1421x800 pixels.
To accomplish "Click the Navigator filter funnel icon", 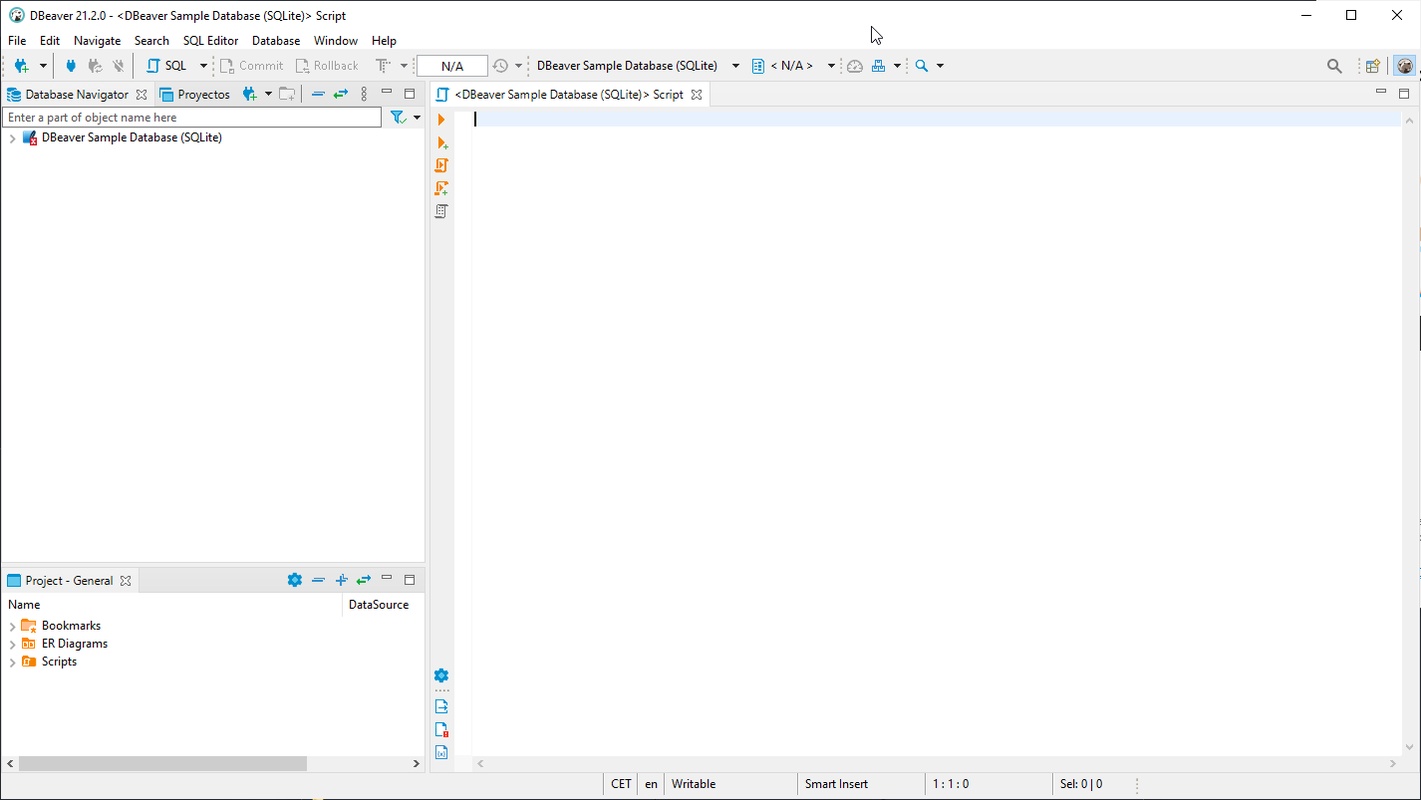I will 398,118.
